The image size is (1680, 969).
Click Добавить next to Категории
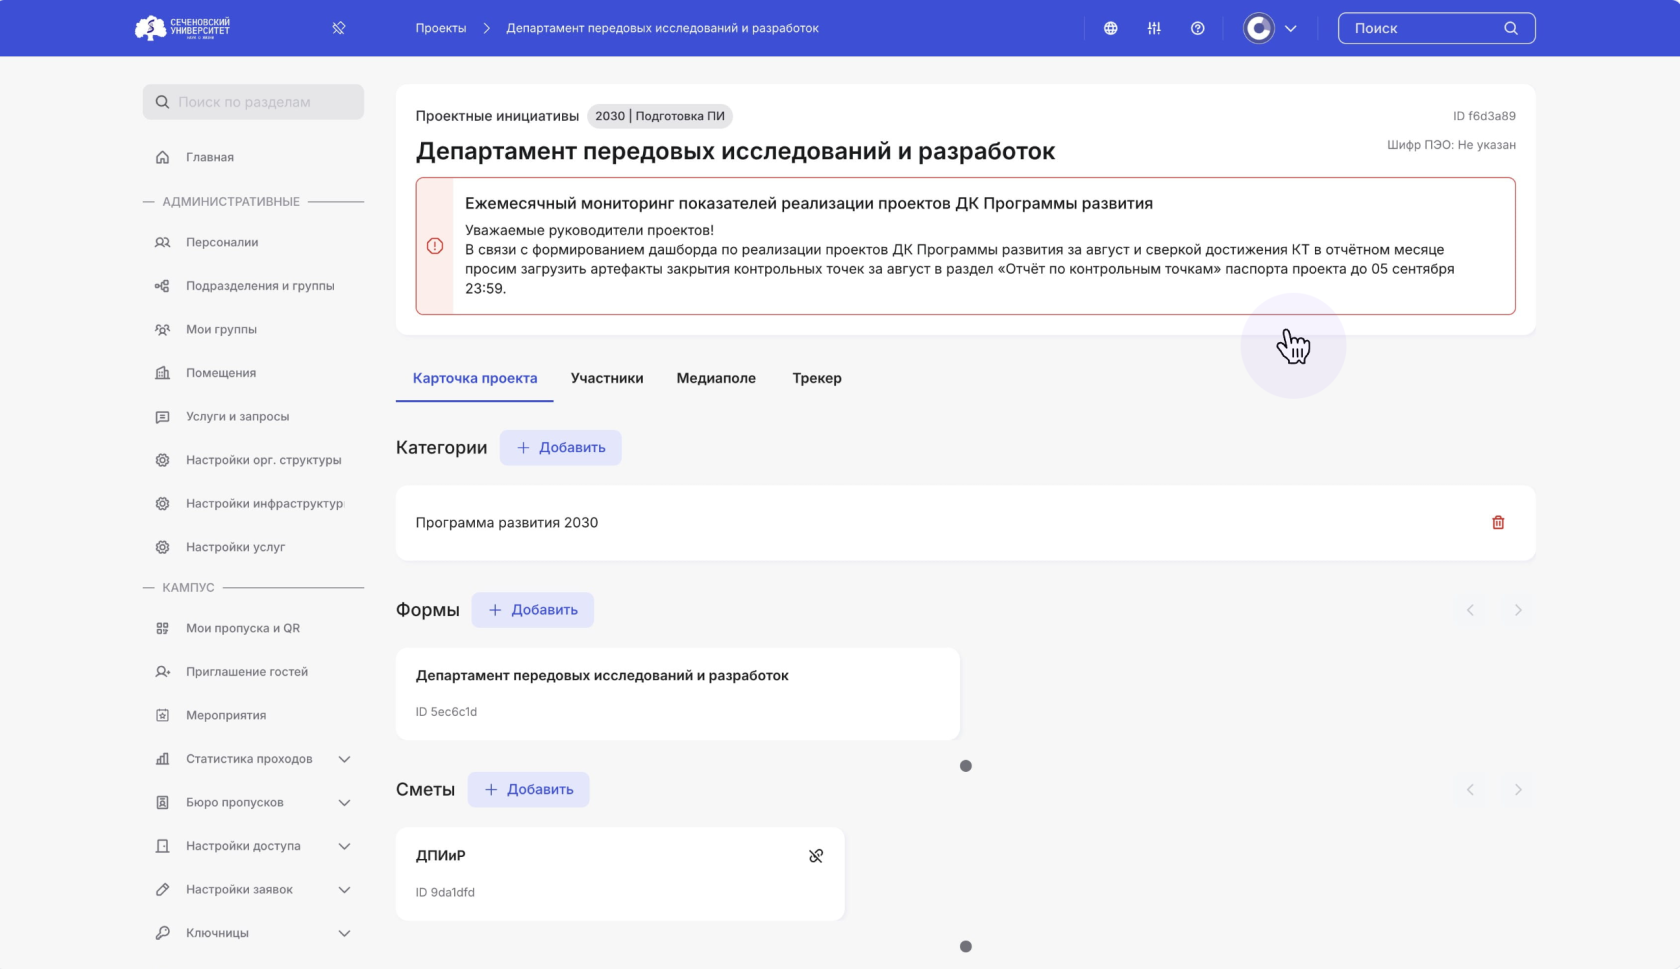pyautogui.click(x=561, y=447)
